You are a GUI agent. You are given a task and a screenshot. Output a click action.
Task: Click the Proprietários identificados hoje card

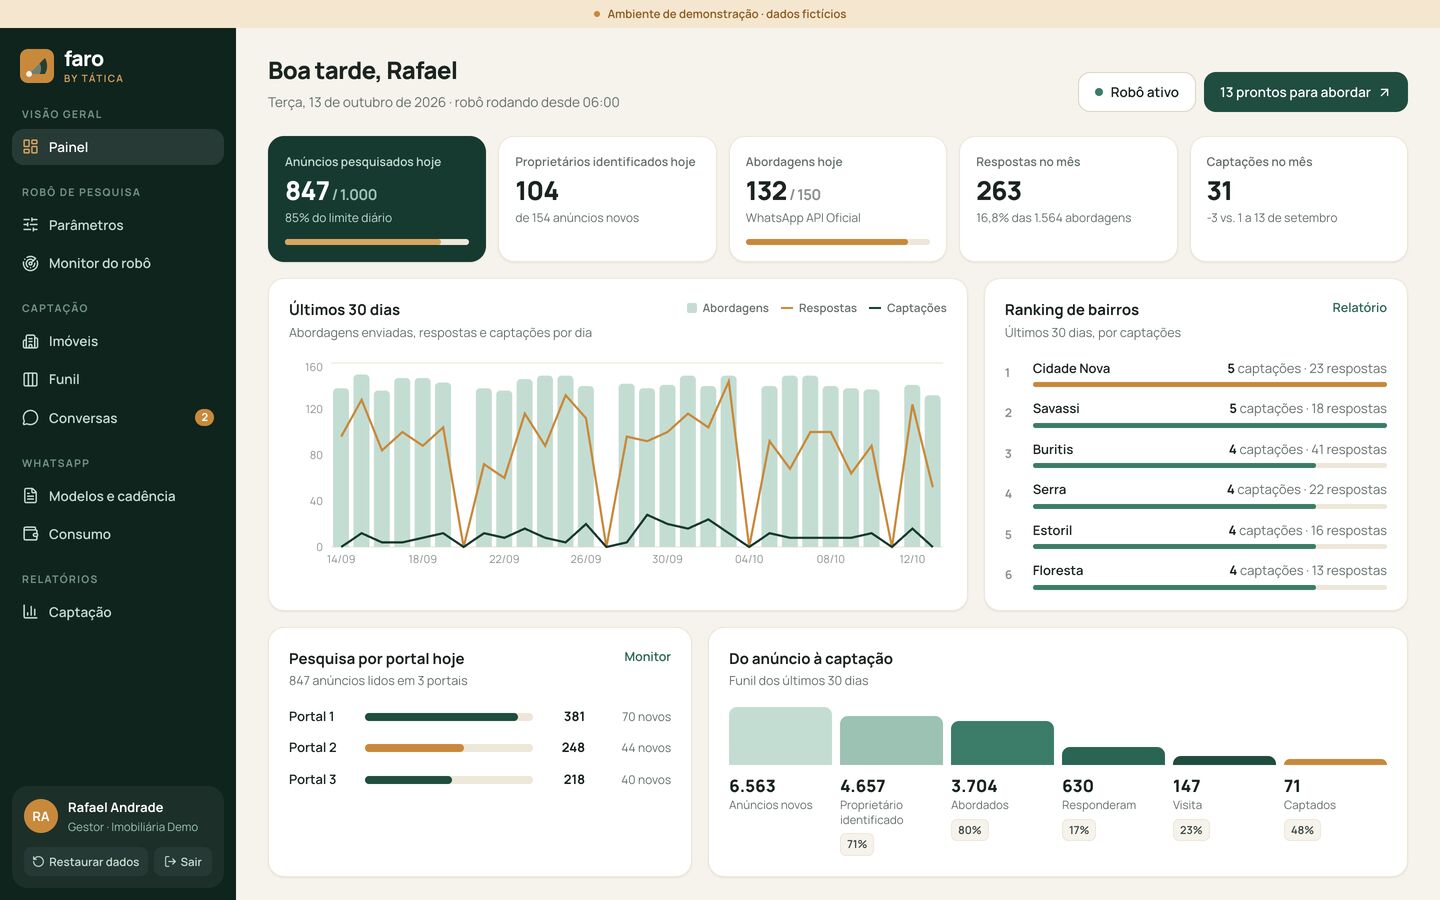click(x=607, y=199)
